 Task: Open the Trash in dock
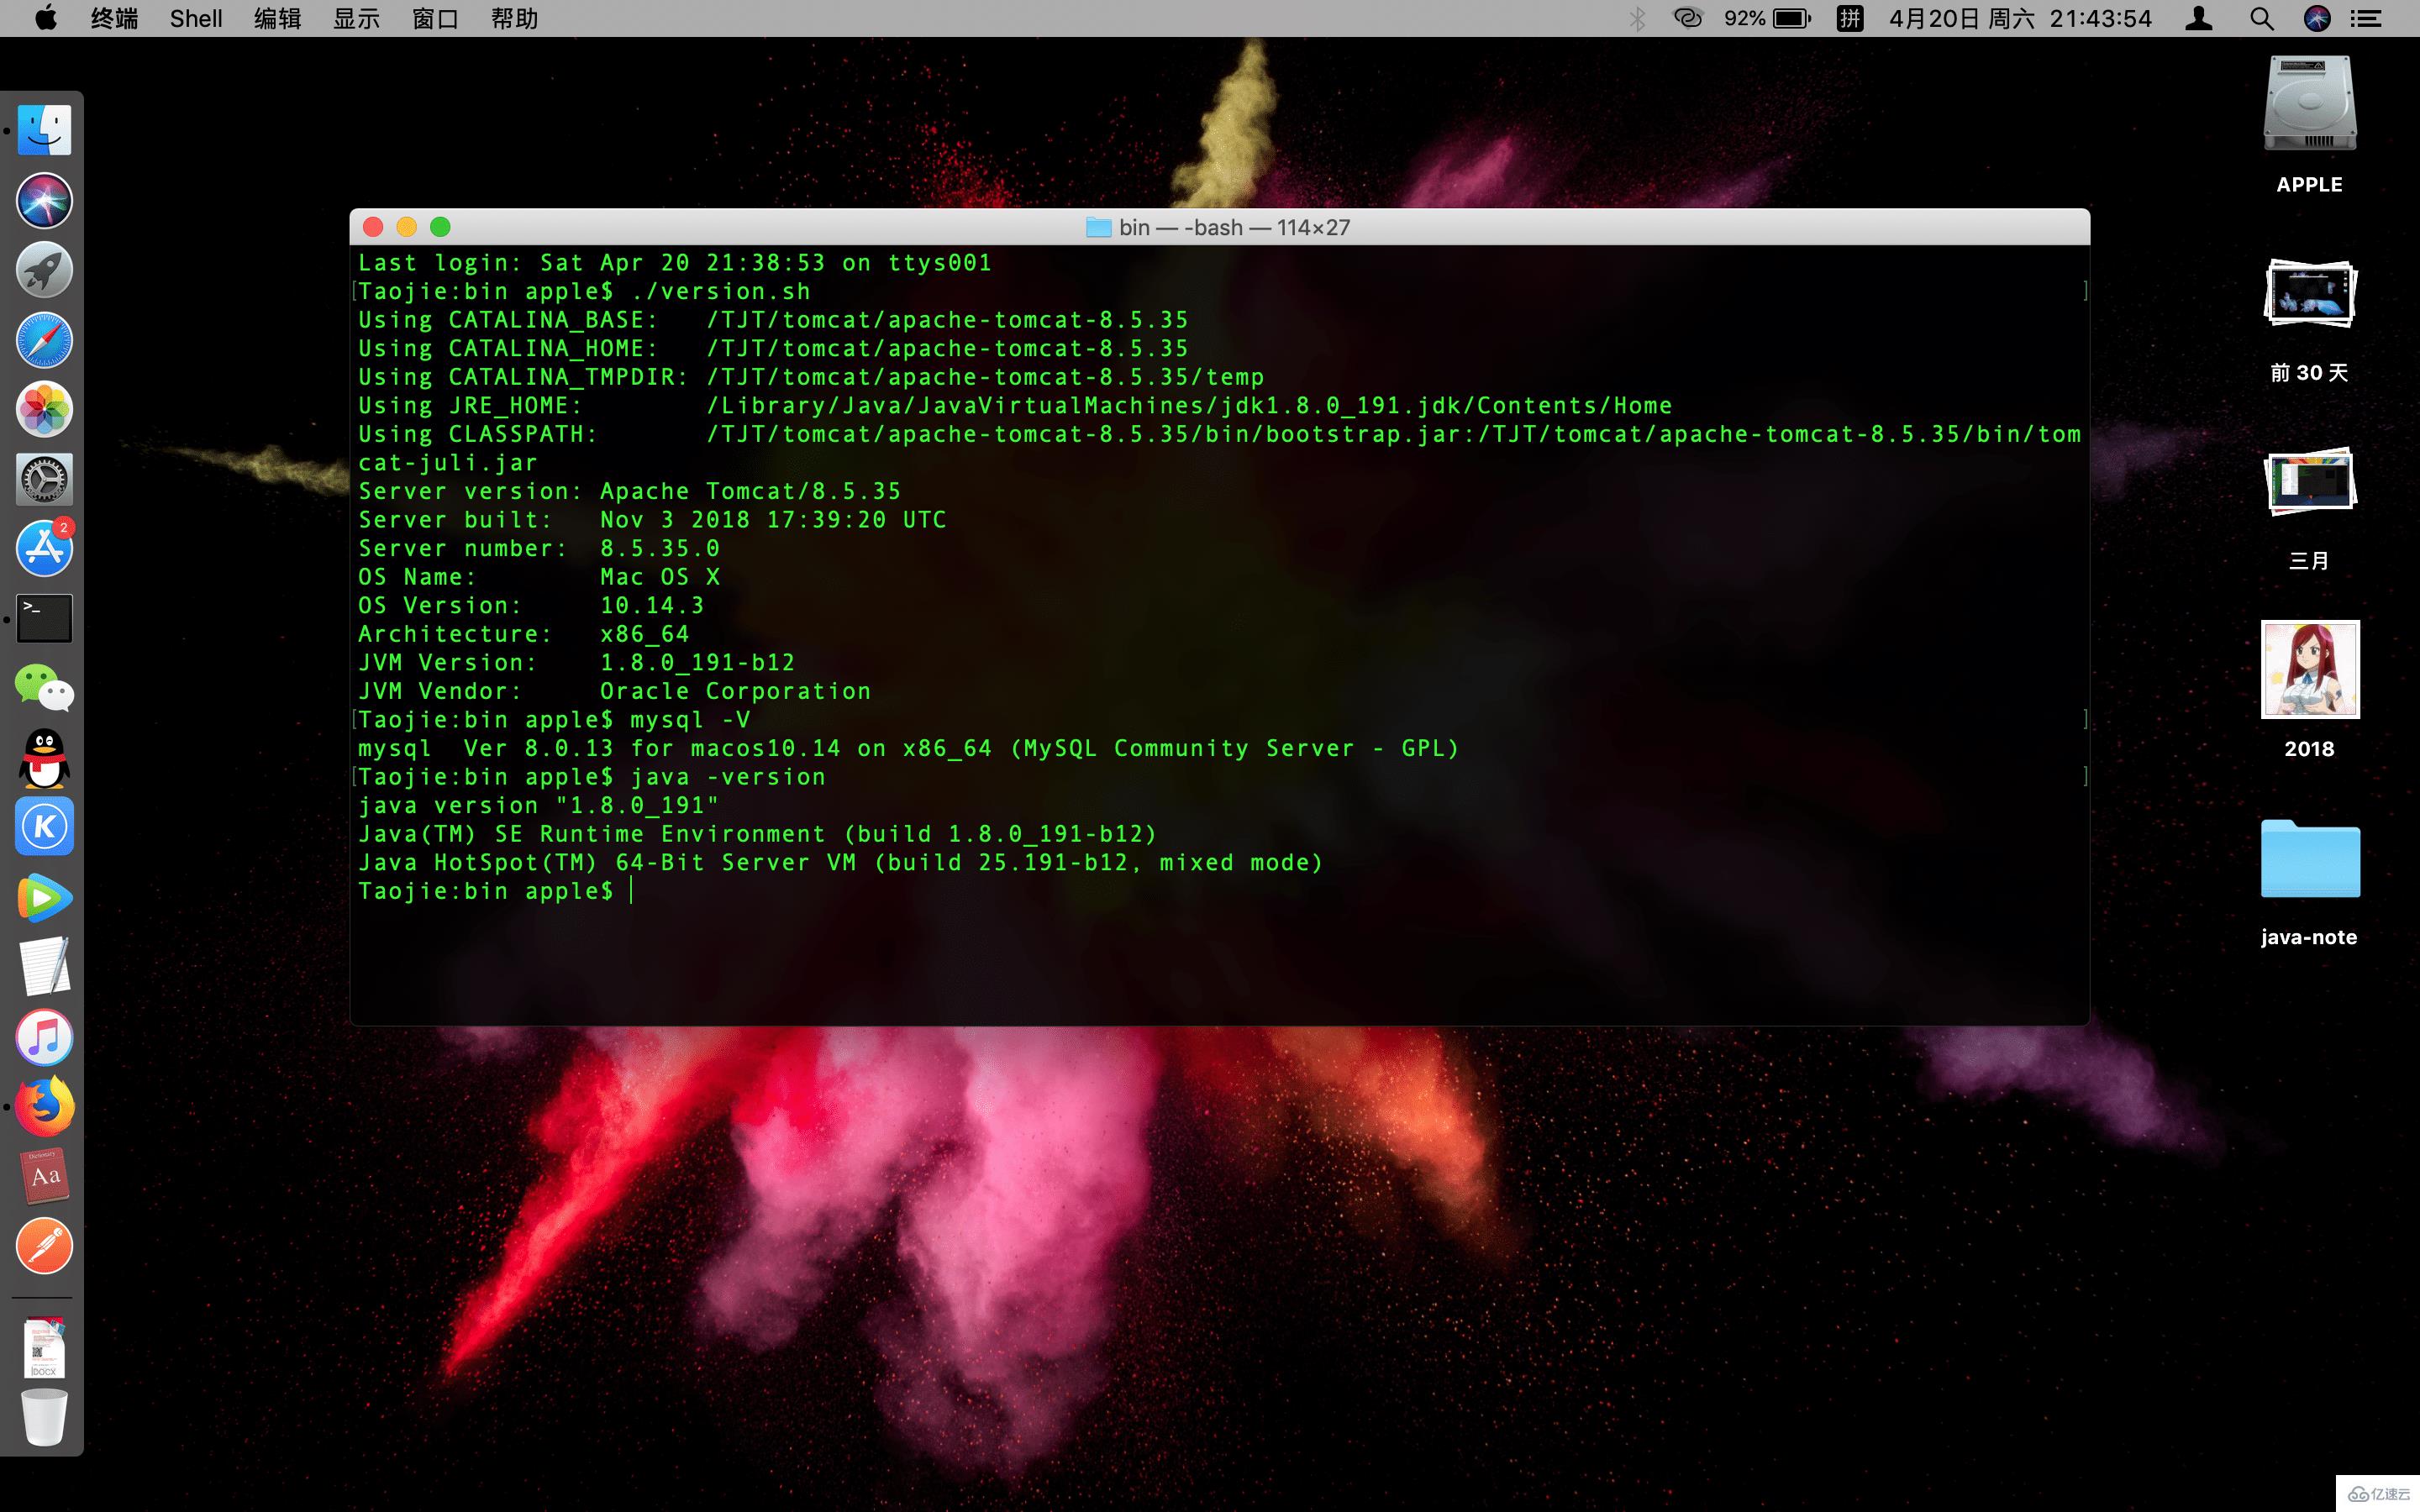click(44, 1417)
